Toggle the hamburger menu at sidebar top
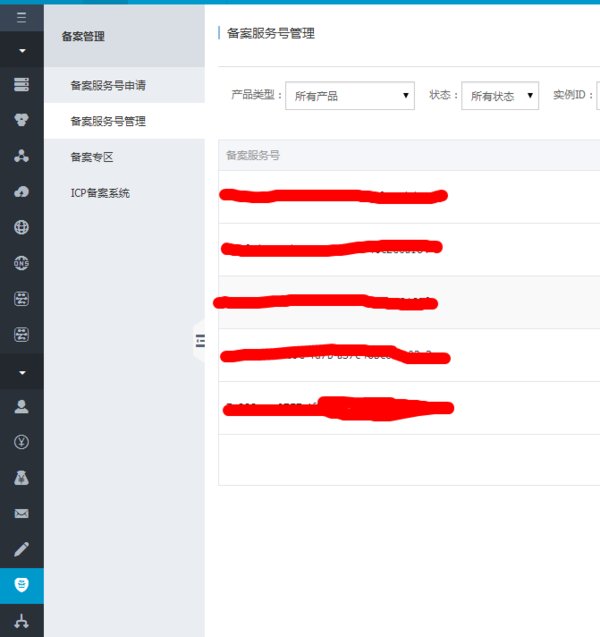The width and height of the screenshot is (600, 637). tap(22, 17)
